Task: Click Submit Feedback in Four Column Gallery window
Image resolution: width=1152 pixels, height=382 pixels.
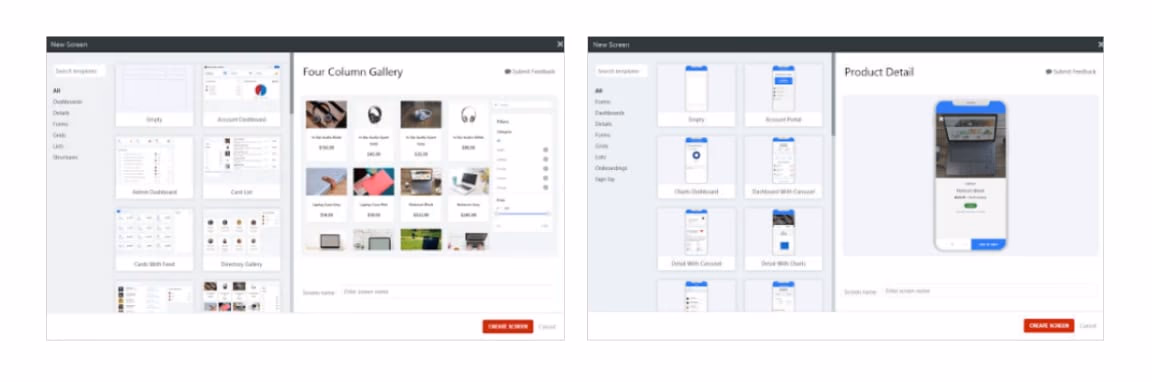Action: [x=530, y=72]
